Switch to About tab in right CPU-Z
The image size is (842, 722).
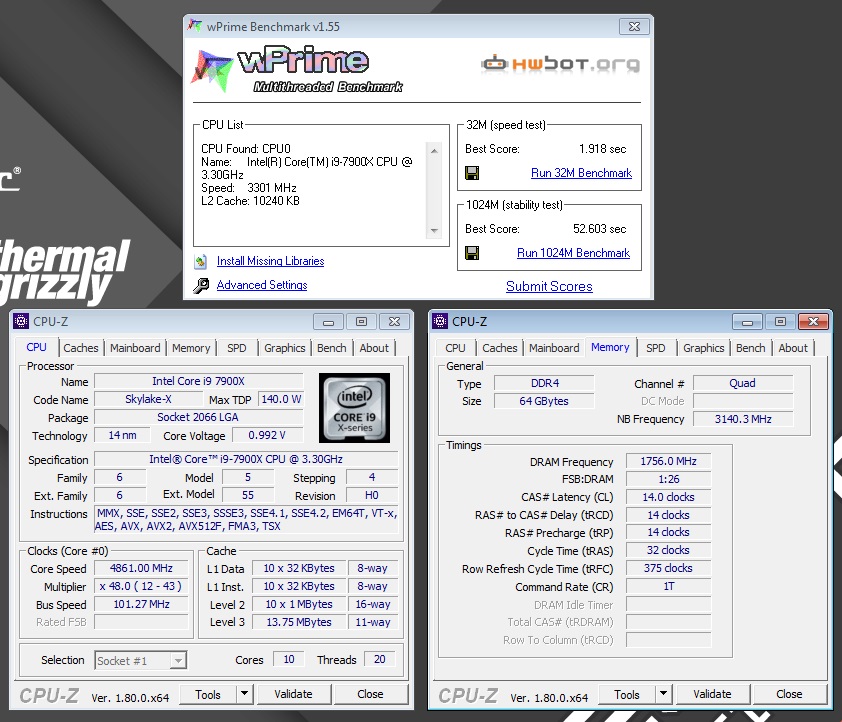pos(793,348)
